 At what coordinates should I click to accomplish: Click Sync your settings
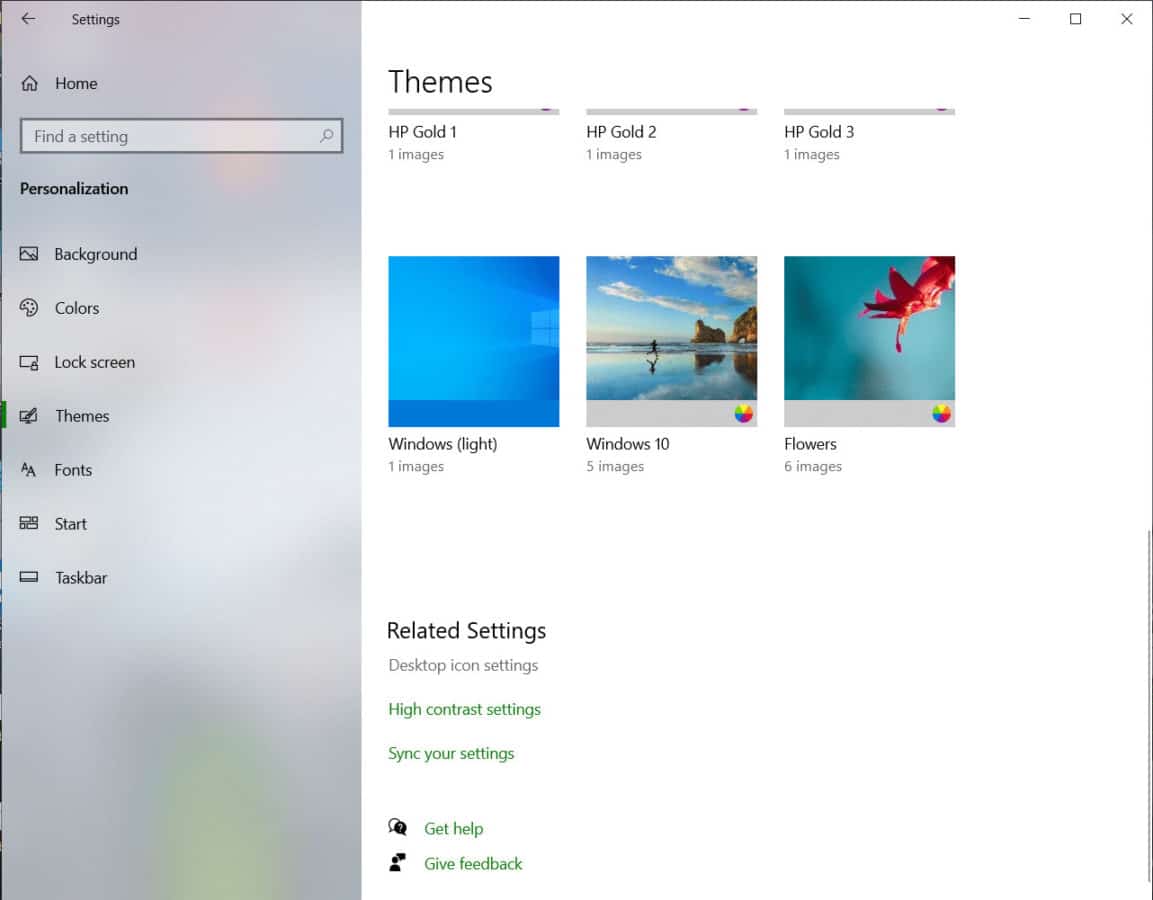451,753
